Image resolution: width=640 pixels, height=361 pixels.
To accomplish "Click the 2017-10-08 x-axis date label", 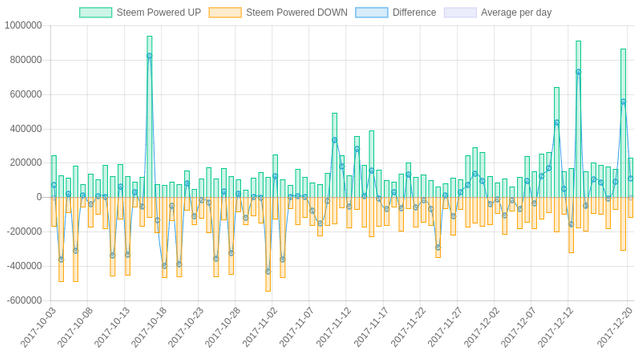I will [75, 328].
